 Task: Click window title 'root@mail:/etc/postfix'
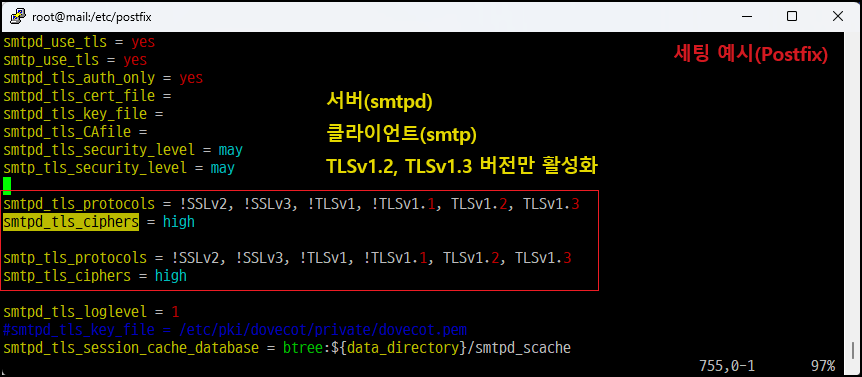[x=92, y=16]
